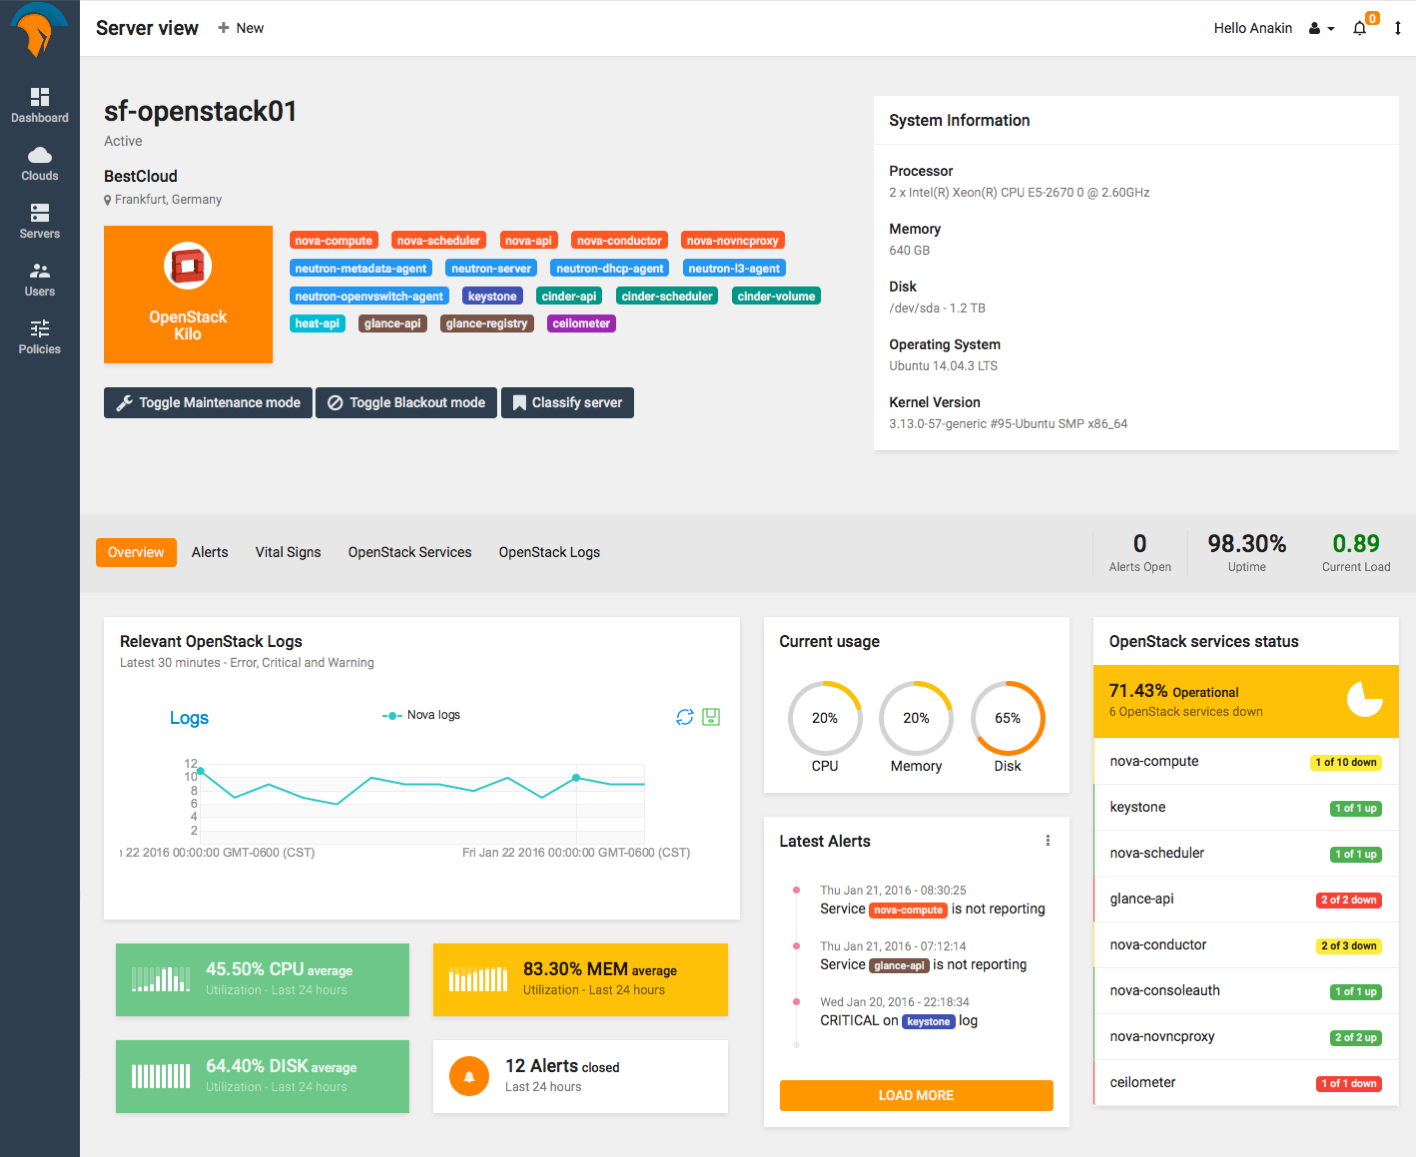This screenshot has height=1157, width=1416.
Task: Switch to the OpenStack Logs tab
Action: tap(549, 552)
